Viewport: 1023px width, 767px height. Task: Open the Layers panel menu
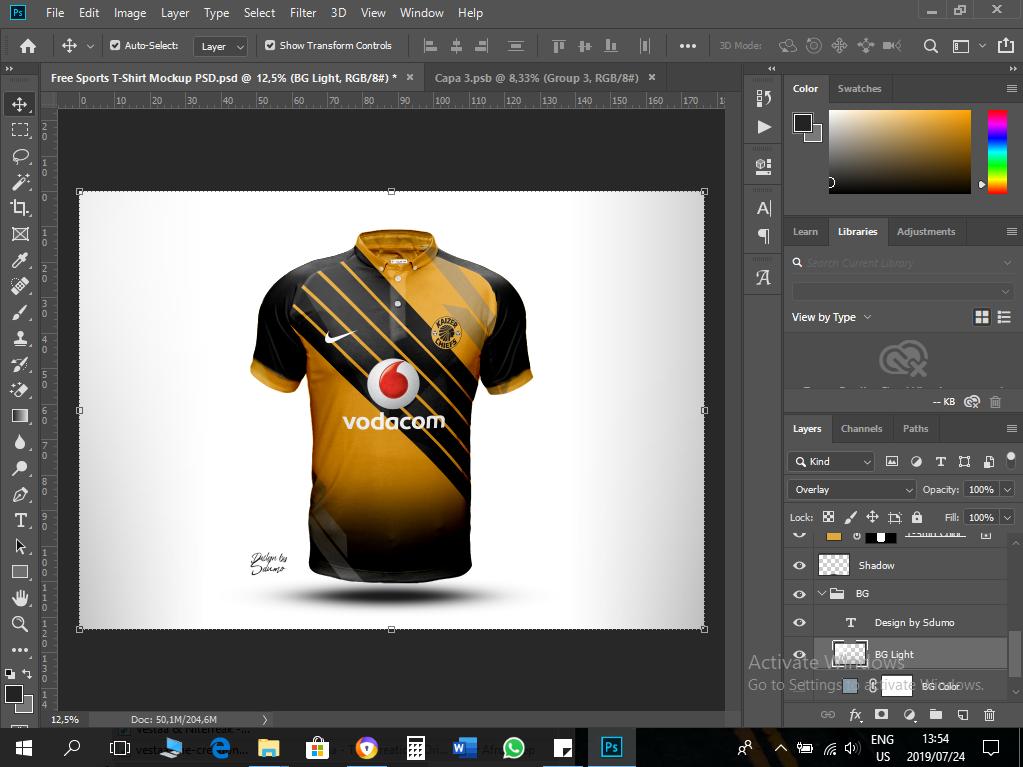1011,429
